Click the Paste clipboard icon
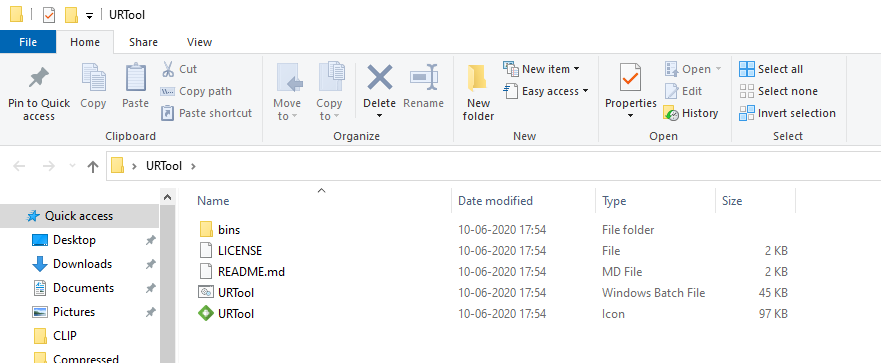Viewport: 881px width, 363px height. (x=135, y=77)
